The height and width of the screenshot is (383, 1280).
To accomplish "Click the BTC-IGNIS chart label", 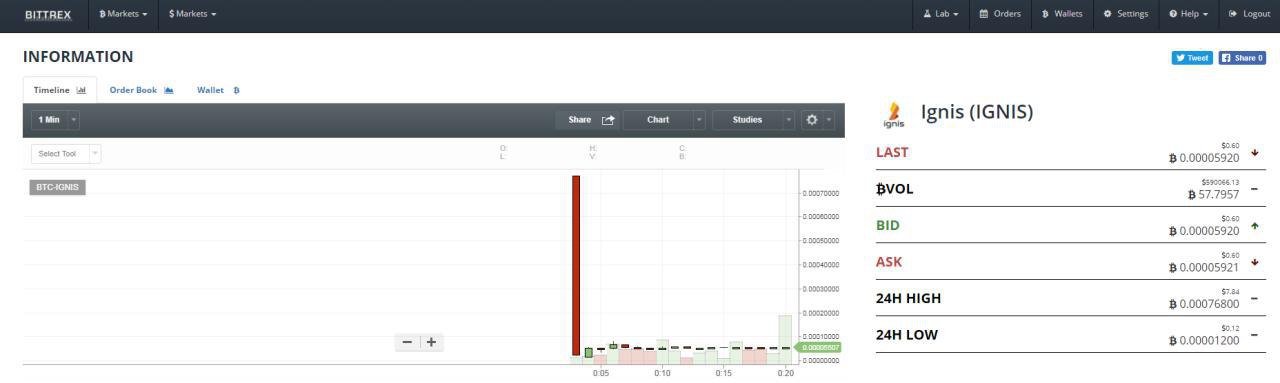I will [x=58, y=187].
